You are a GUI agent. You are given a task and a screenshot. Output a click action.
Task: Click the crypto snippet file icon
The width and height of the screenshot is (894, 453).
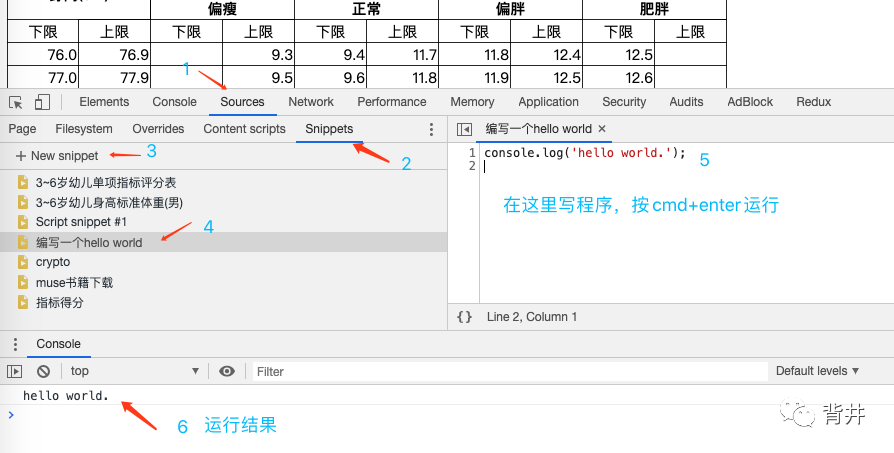coord(23,262)
